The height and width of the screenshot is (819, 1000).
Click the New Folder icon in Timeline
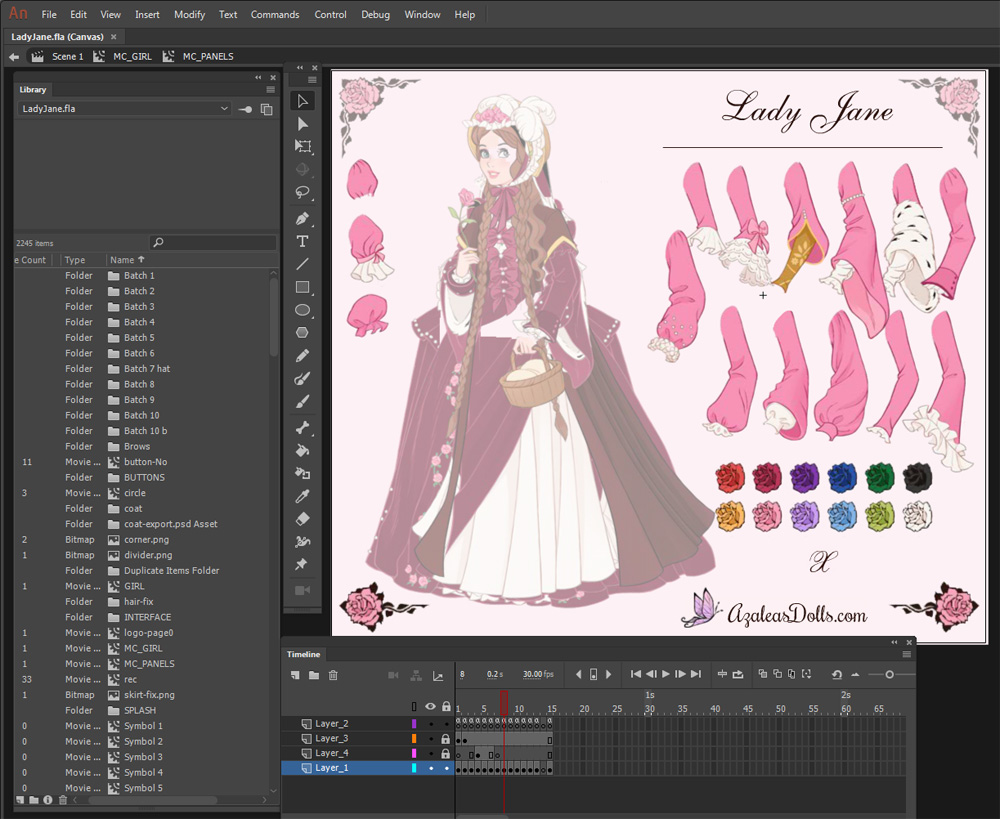pyautogui.click(x=314, y=675)
